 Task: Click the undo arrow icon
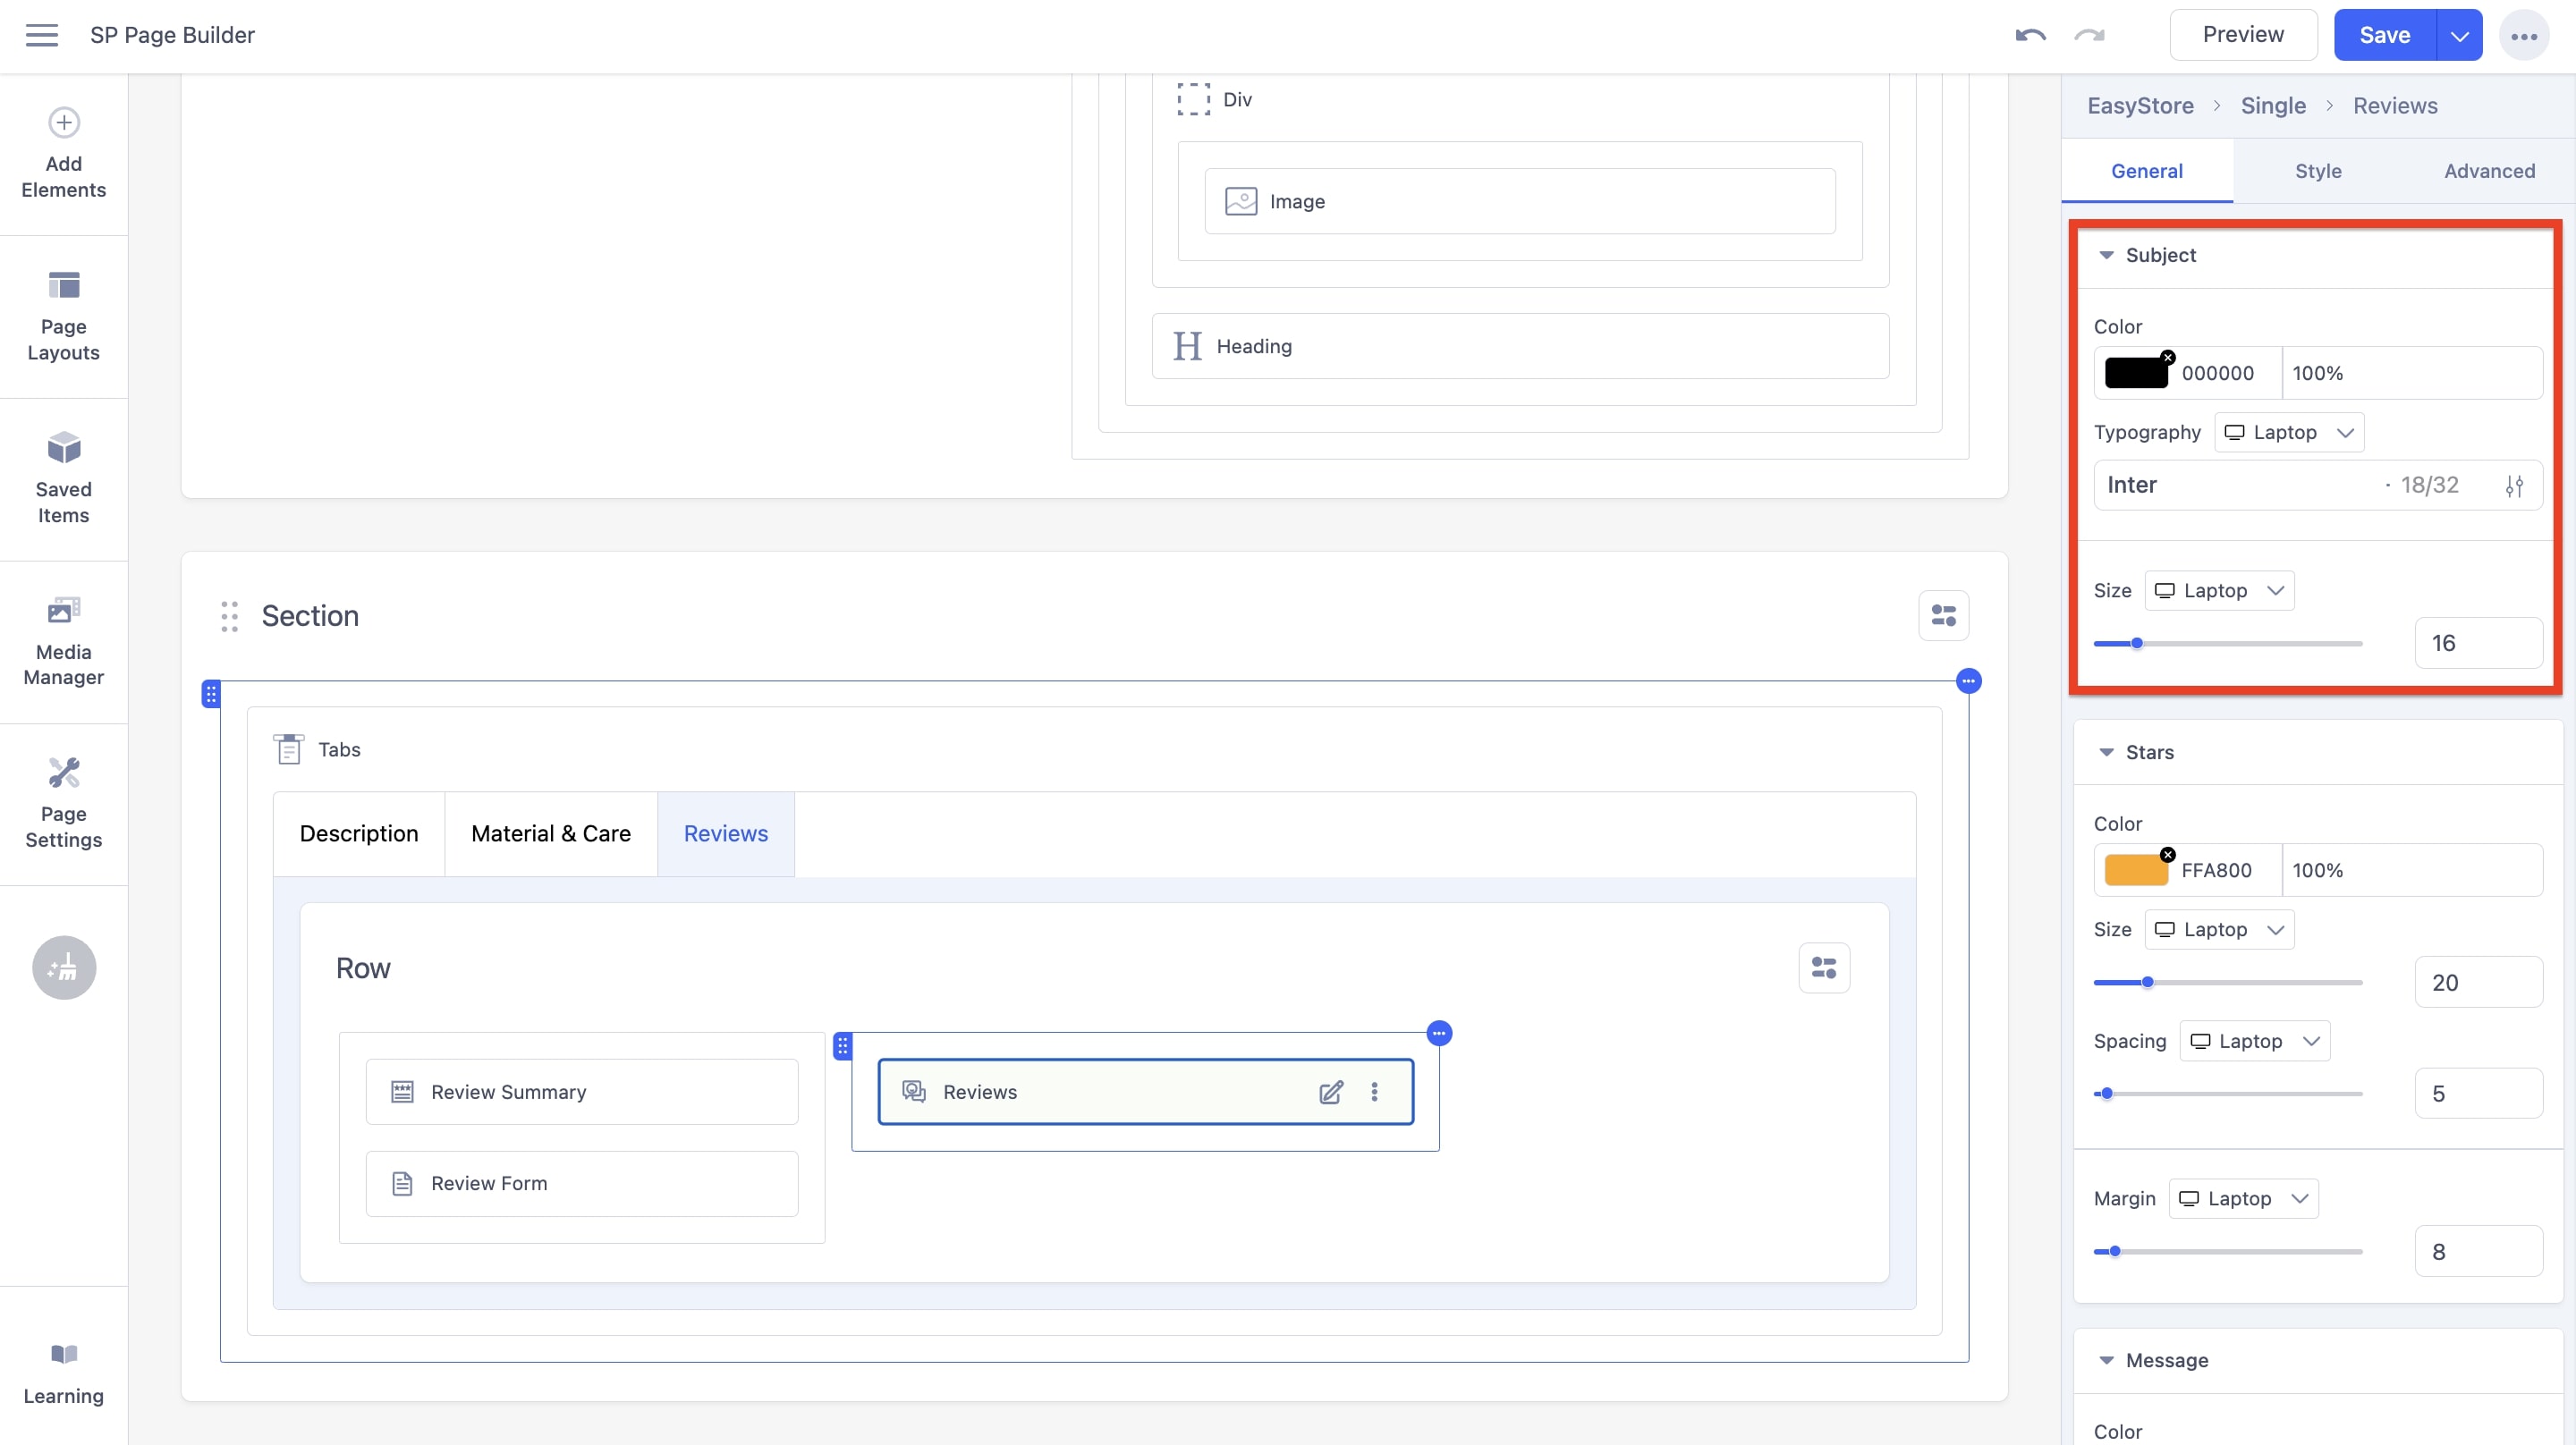pos(2029,34)
